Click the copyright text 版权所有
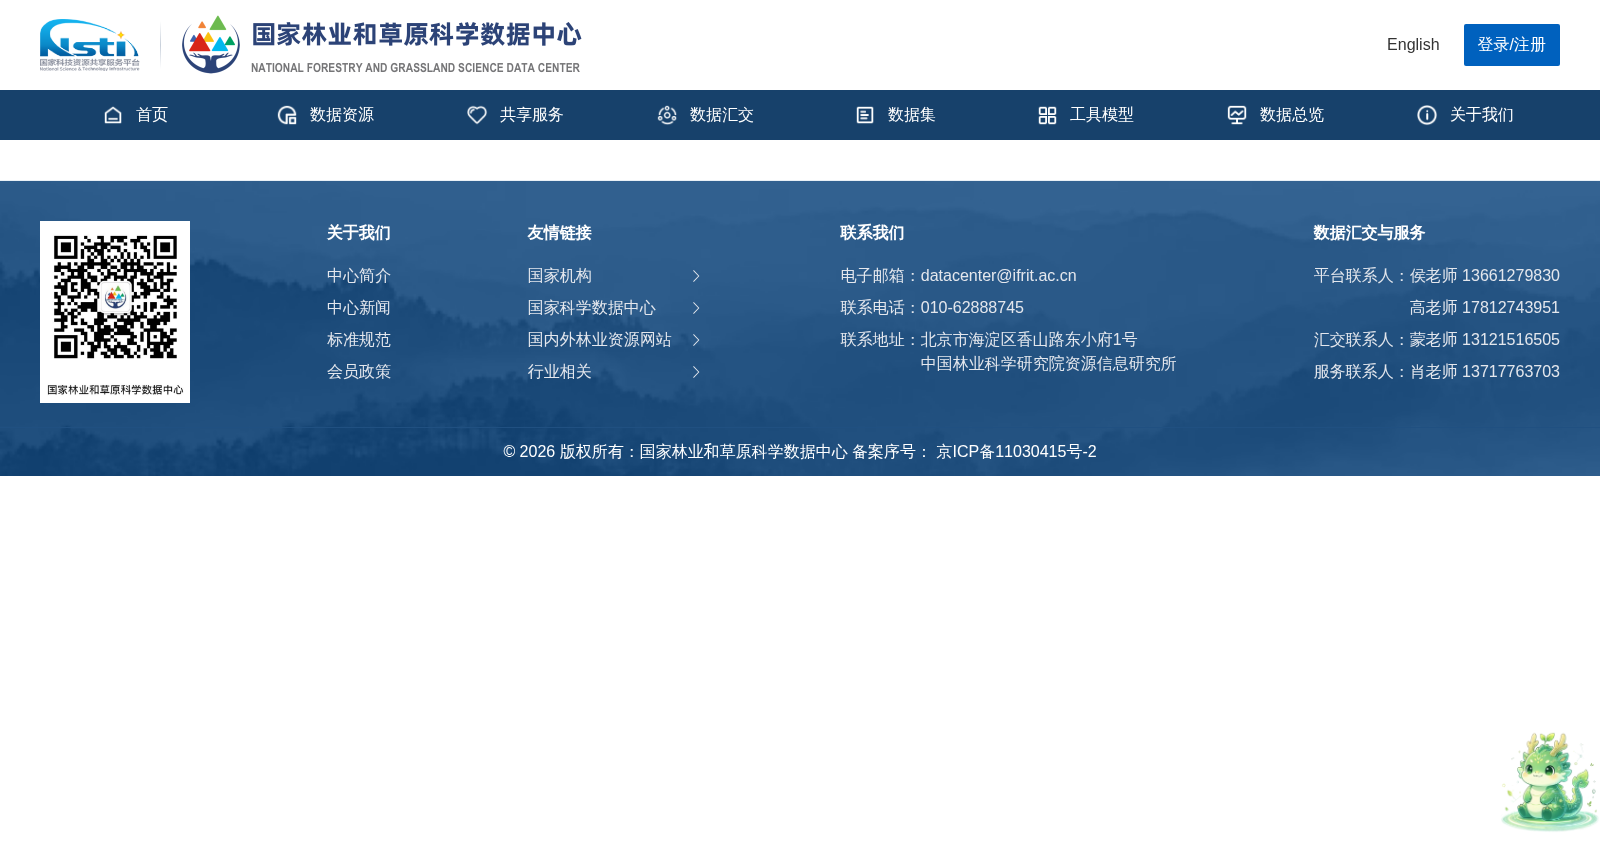The width and height of the screenshot is (1600, 857). [591, 452]
